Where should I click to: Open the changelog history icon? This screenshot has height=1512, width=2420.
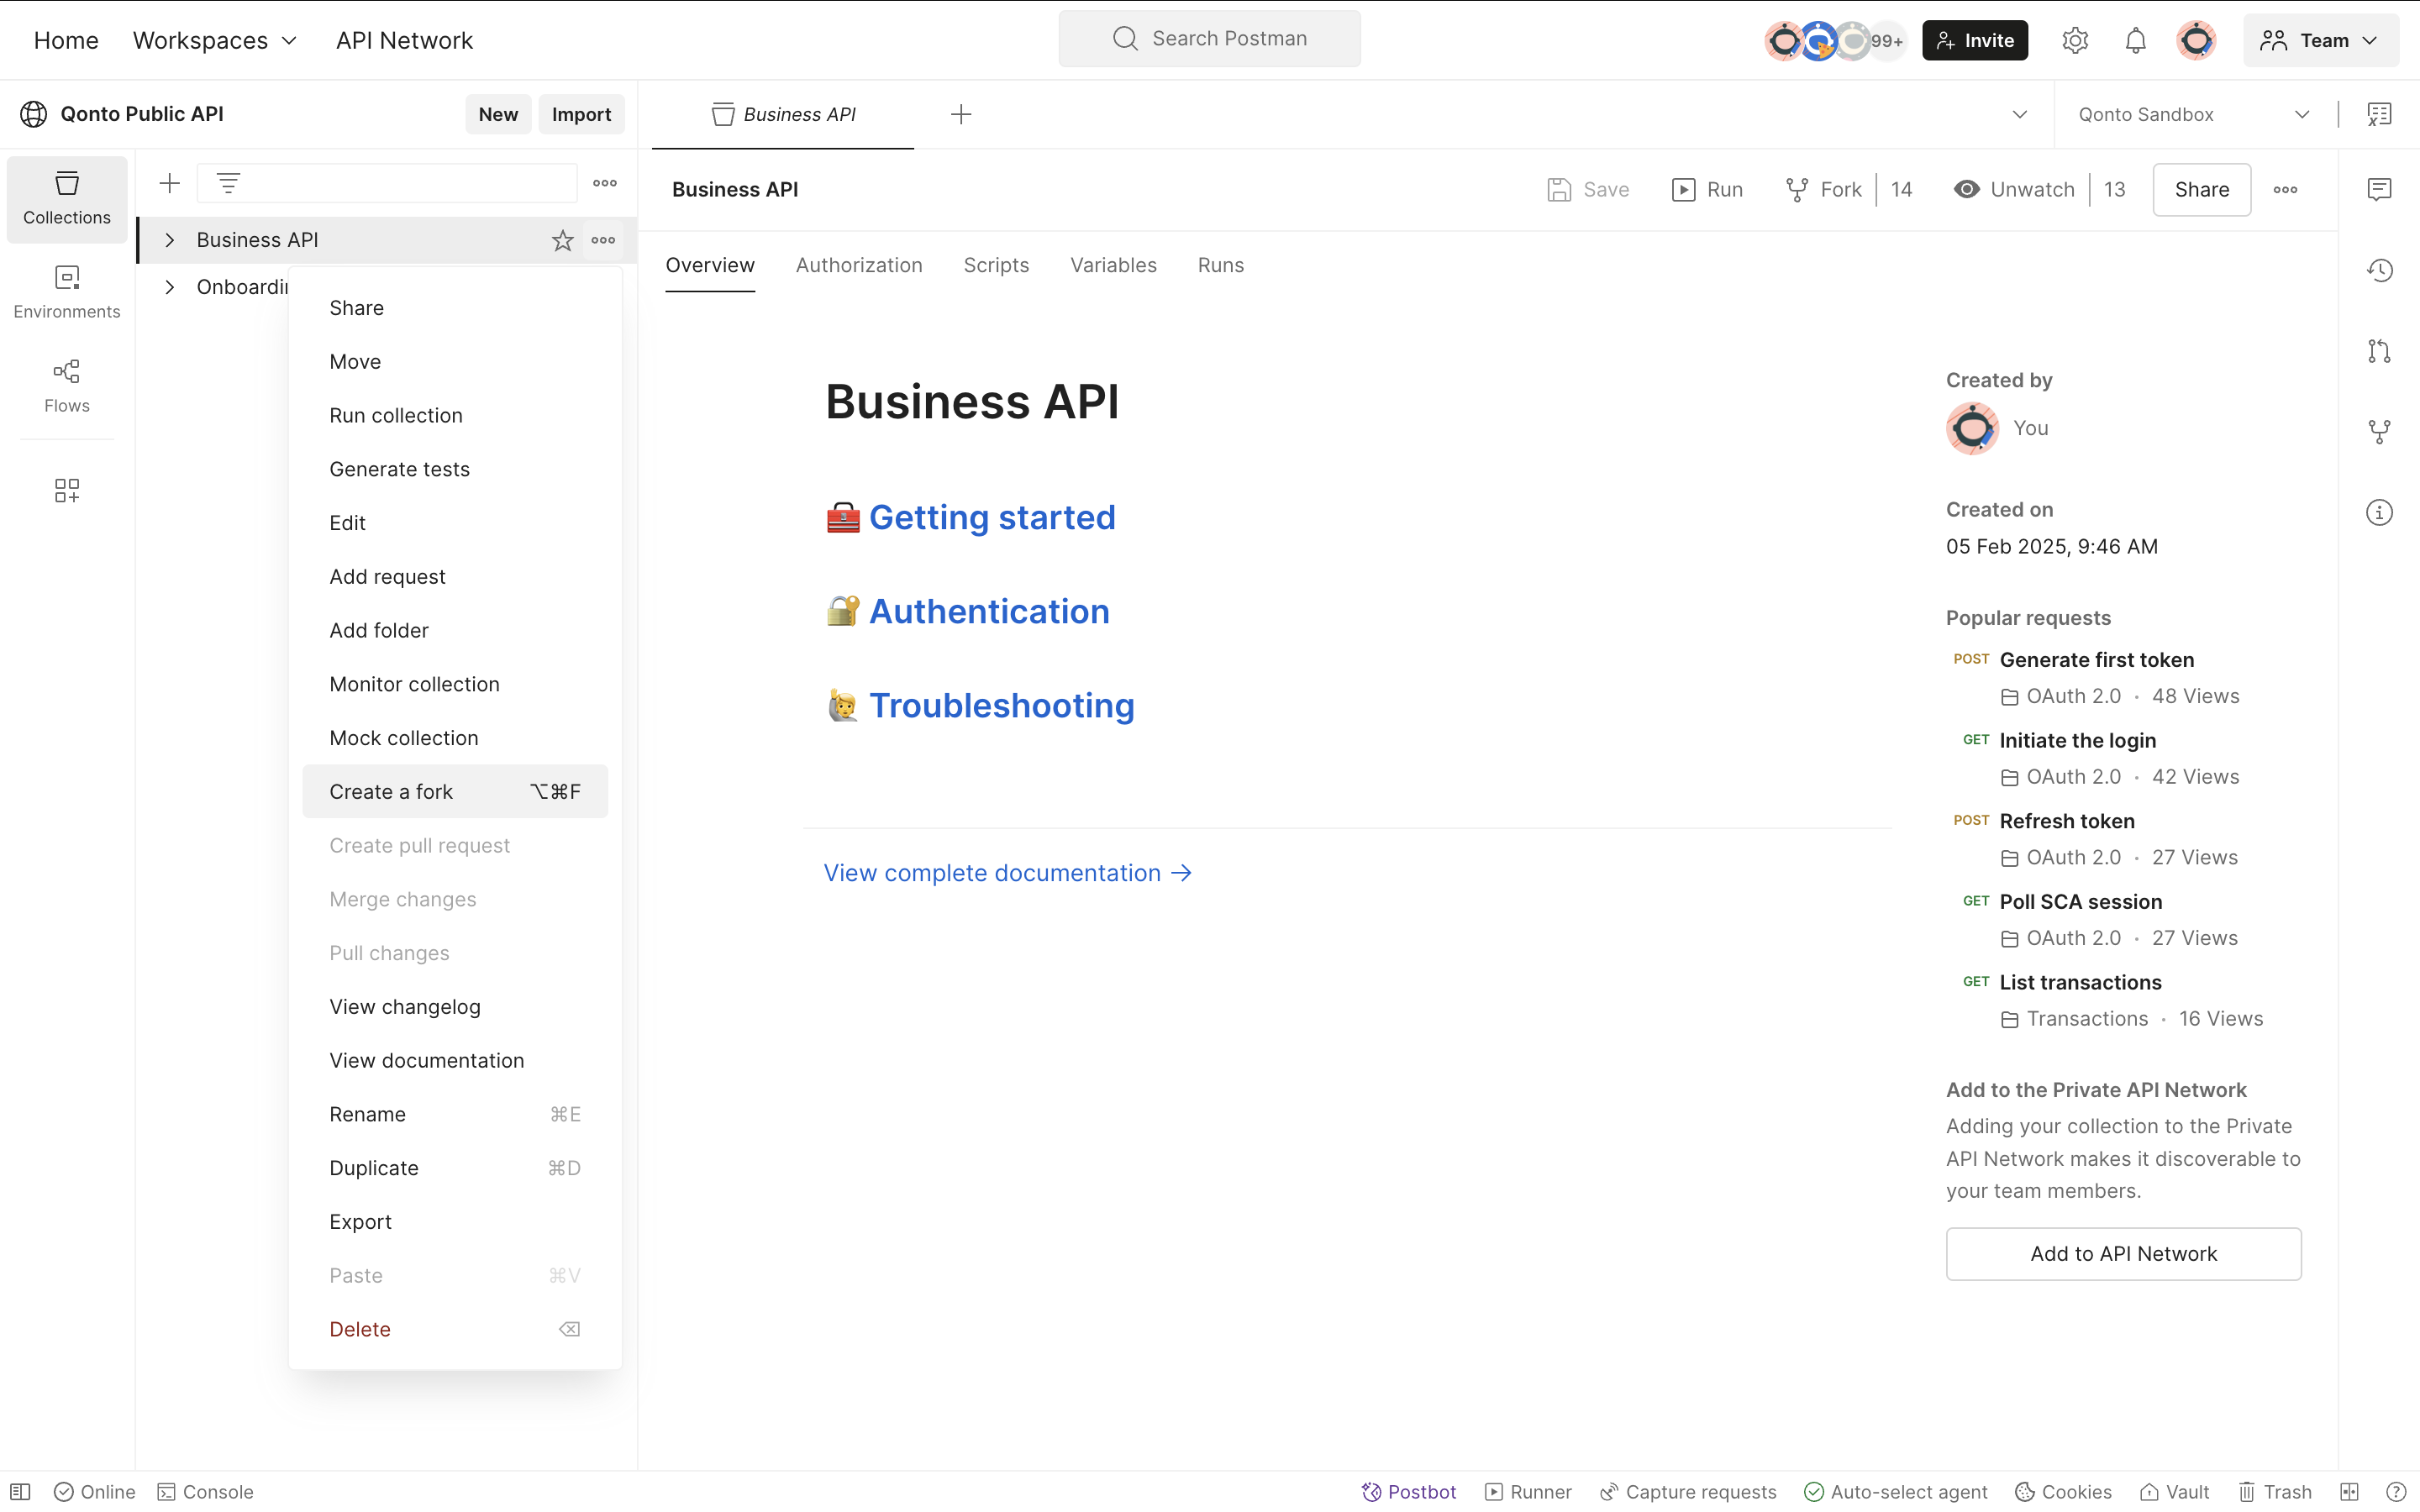pos(2379,270)
